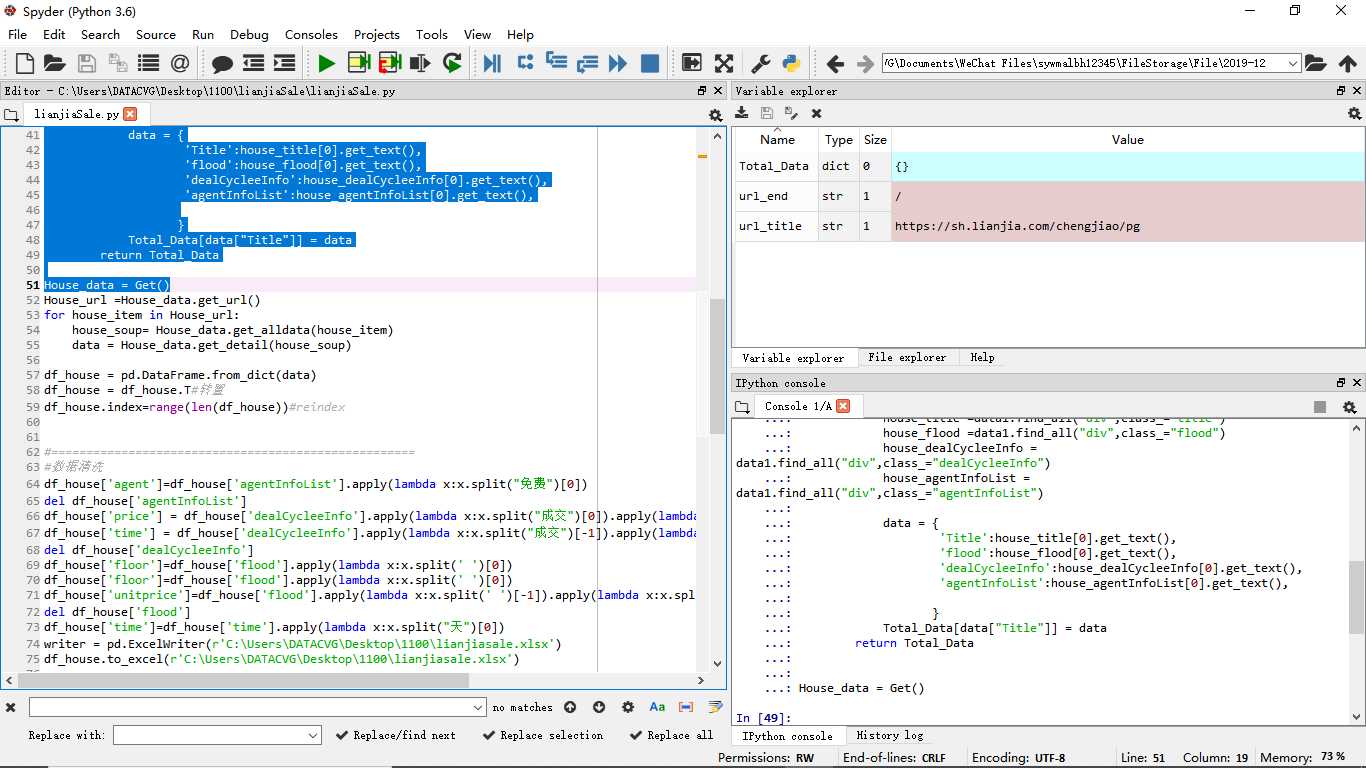Expand the Replace with dropdown
The height and width of the screenshot is (768, 1366).
313,735
